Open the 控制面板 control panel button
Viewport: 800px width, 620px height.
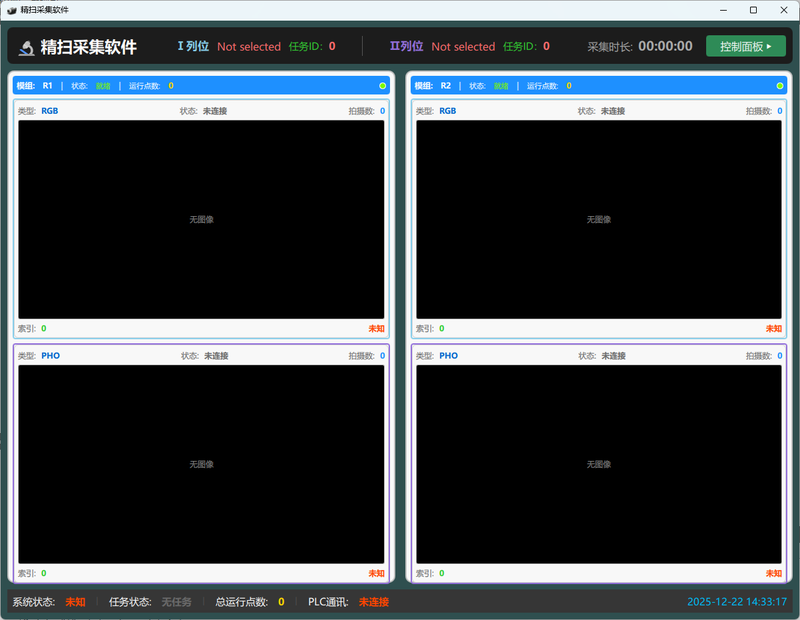(745, 46)
